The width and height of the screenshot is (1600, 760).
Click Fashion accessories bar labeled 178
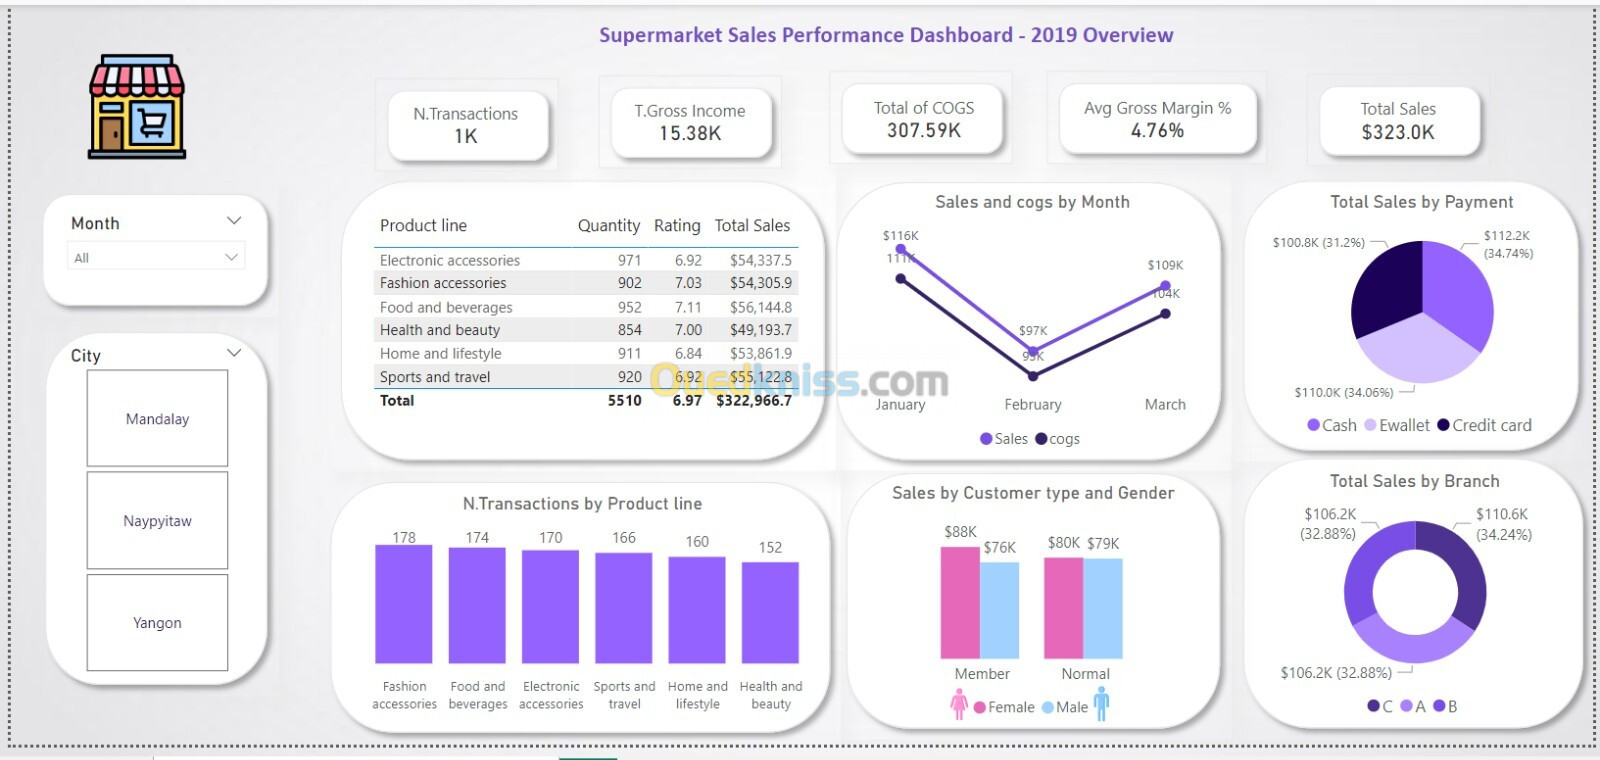pyautogui.click(x=404, y=604)
